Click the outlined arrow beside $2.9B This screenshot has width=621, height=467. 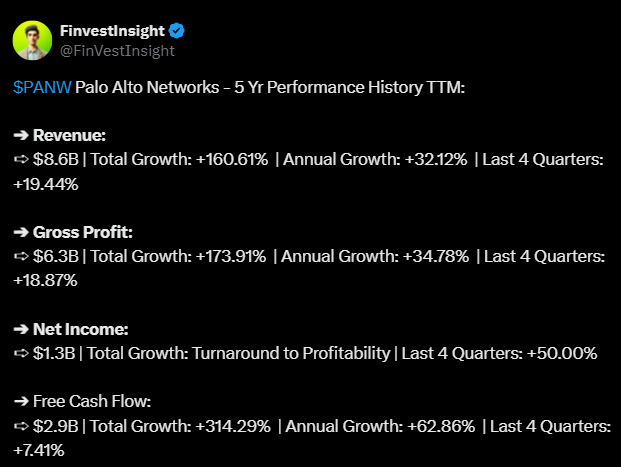pyautogui.click(x=21, y=426)
